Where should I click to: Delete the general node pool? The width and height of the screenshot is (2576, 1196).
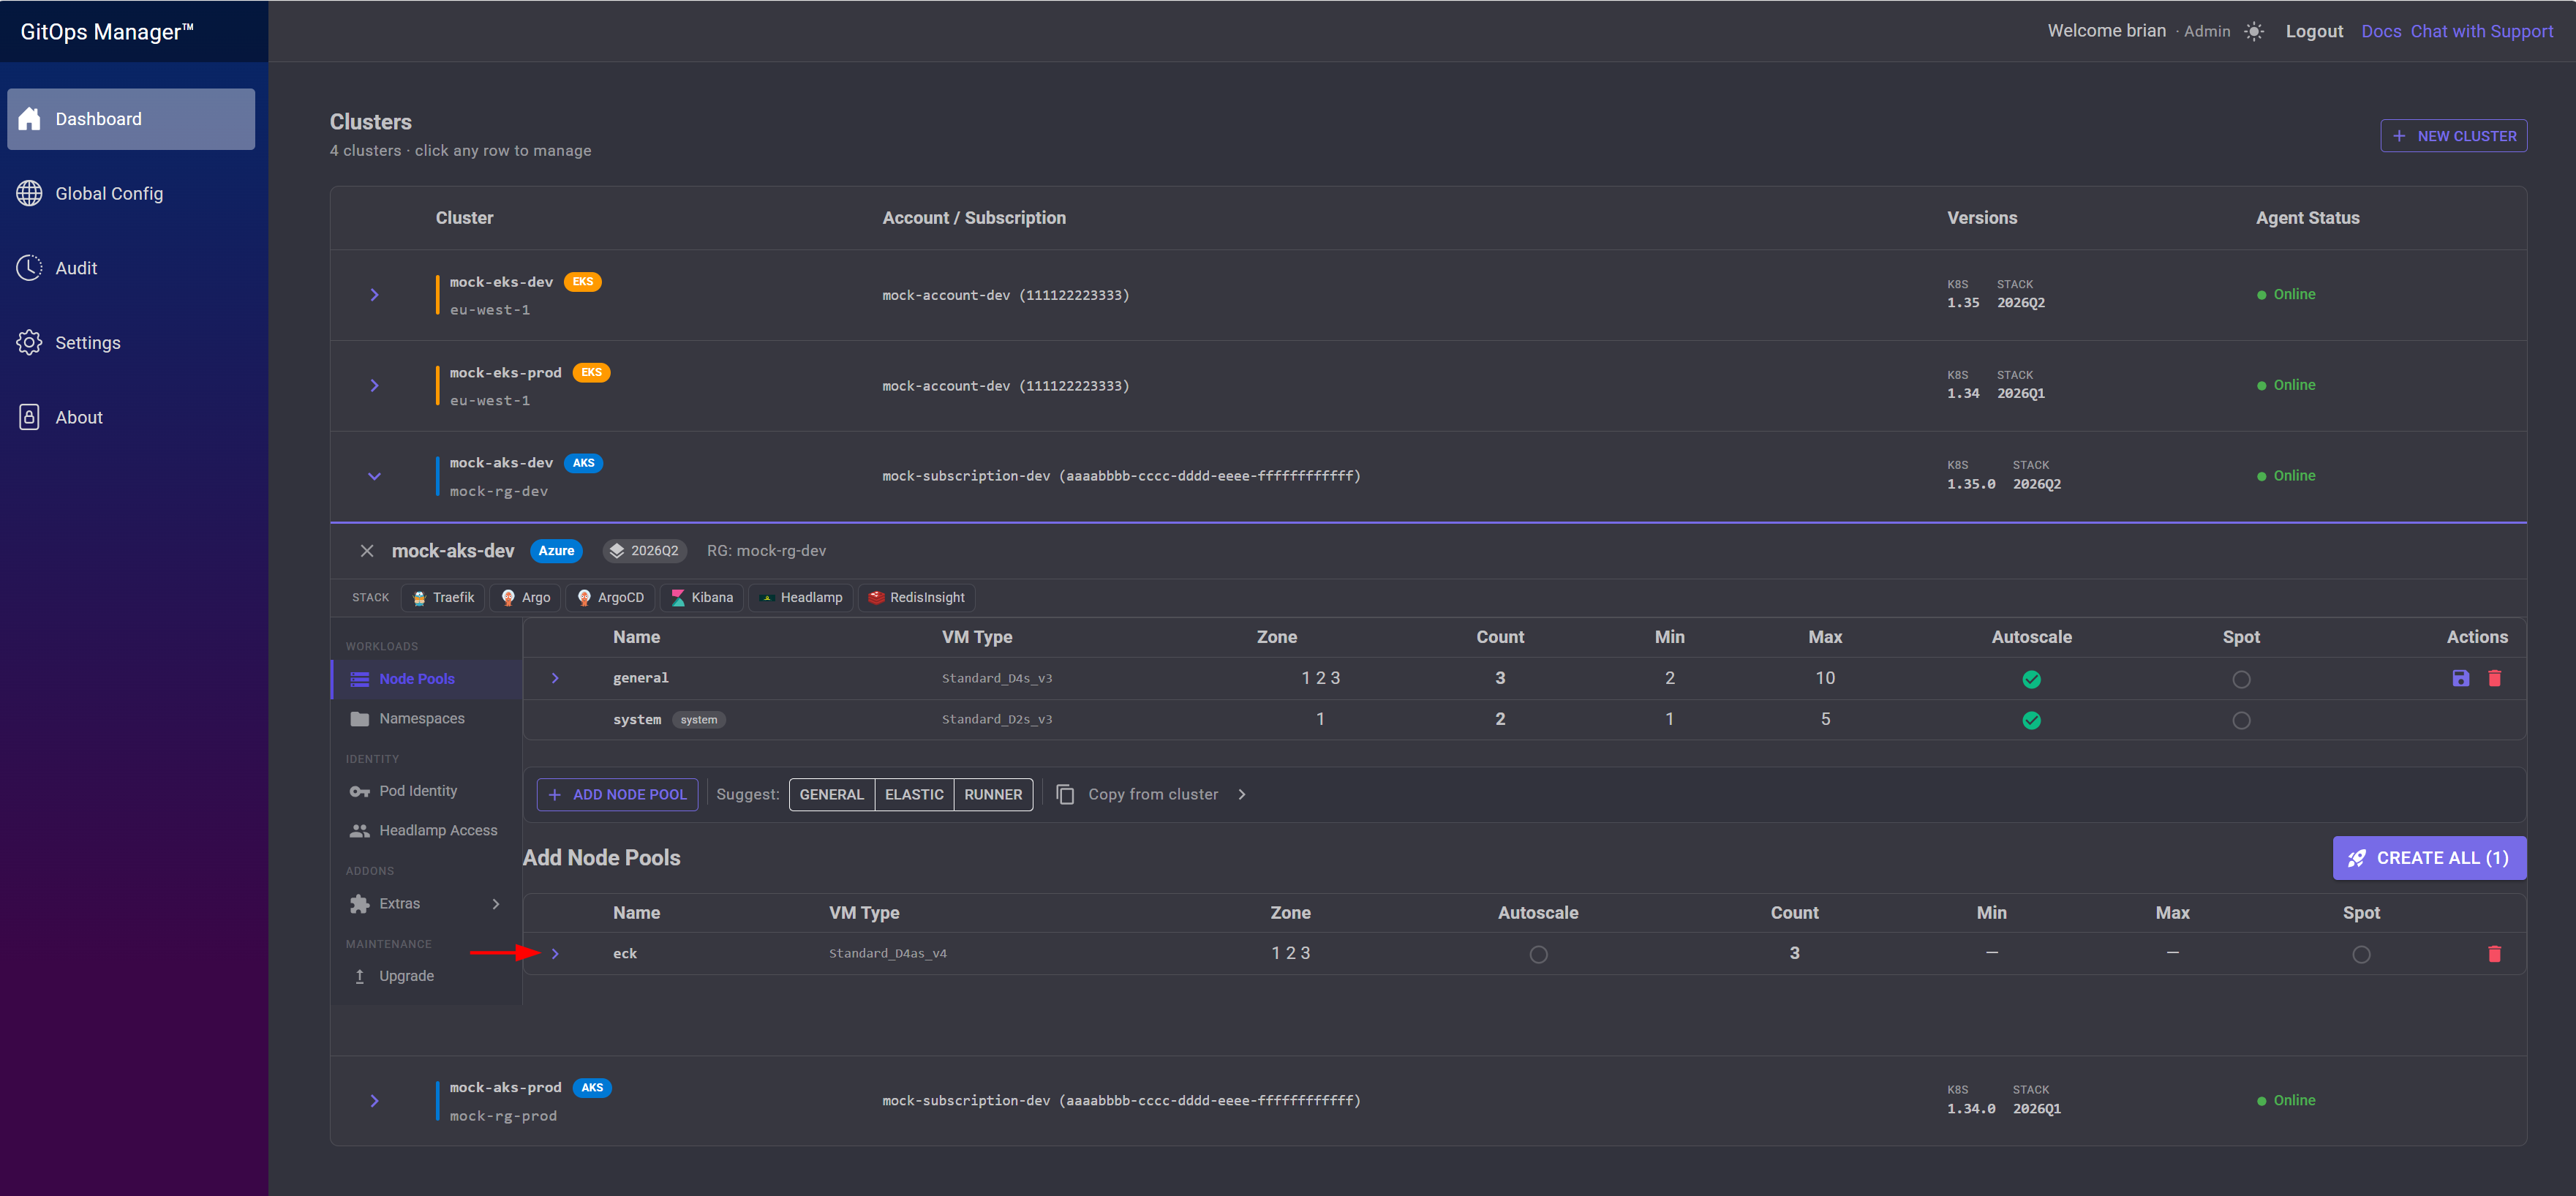click(x=2495, y=678)
